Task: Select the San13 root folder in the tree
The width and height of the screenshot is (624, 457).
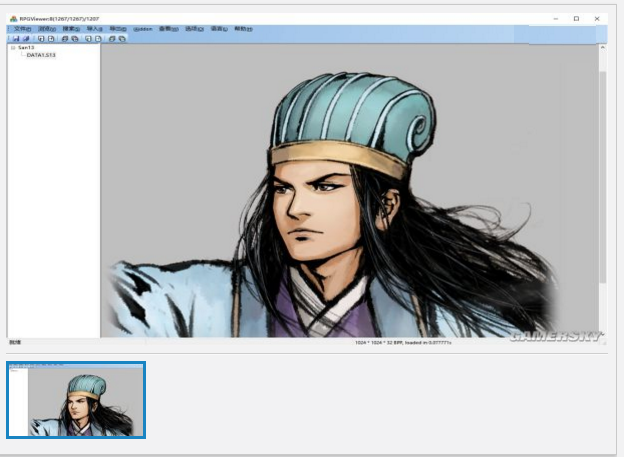Action: pyautogui.click(x=26, y=47)
